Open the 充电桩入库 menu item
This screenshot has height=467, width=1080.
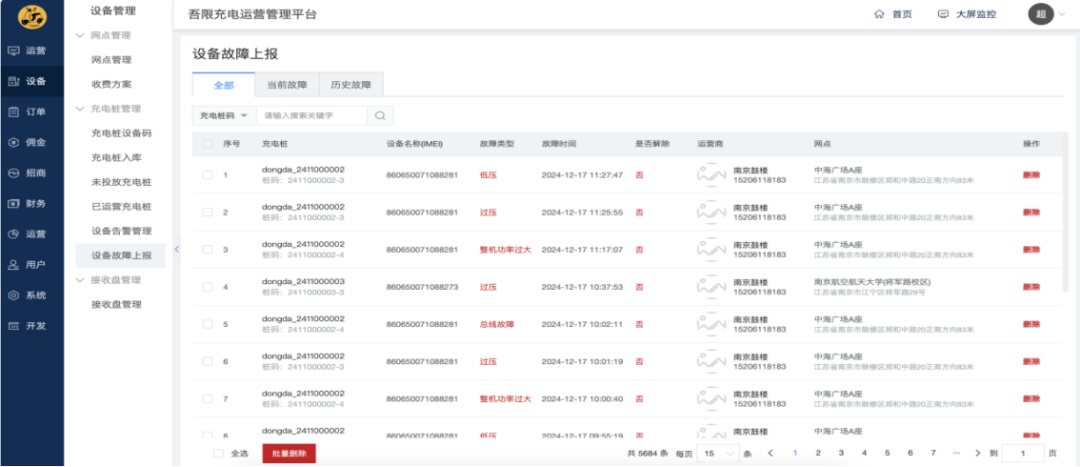pos(116,158)
